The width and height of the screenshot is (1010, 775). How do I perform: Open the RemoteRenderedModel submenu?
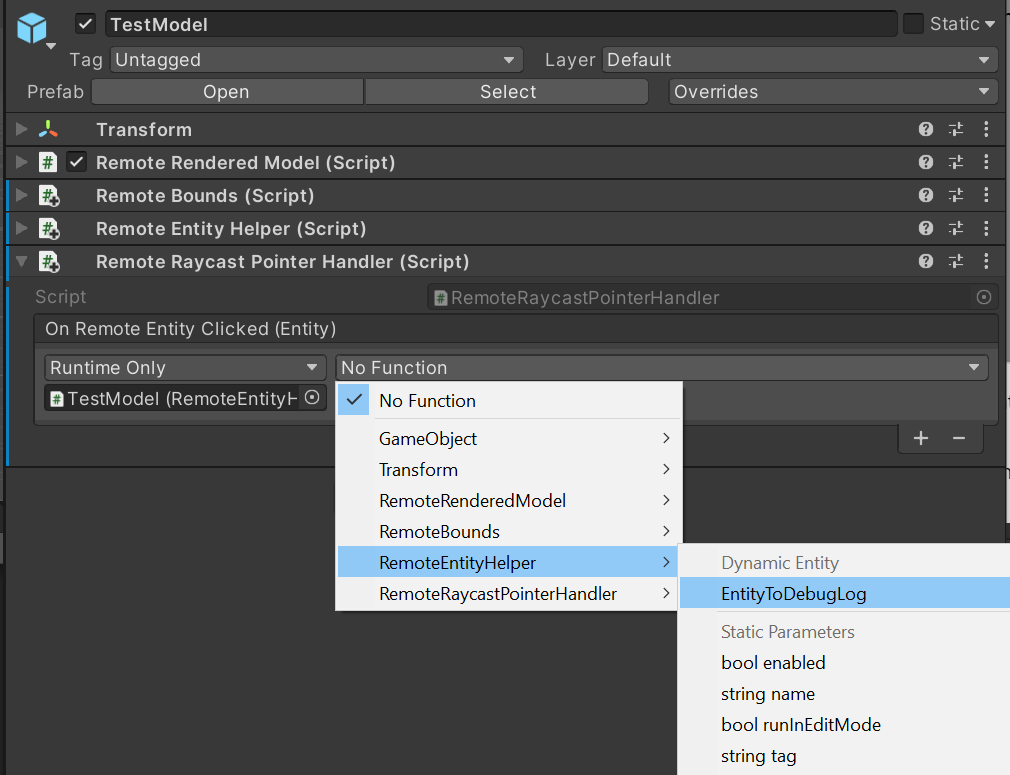[510, 501]
